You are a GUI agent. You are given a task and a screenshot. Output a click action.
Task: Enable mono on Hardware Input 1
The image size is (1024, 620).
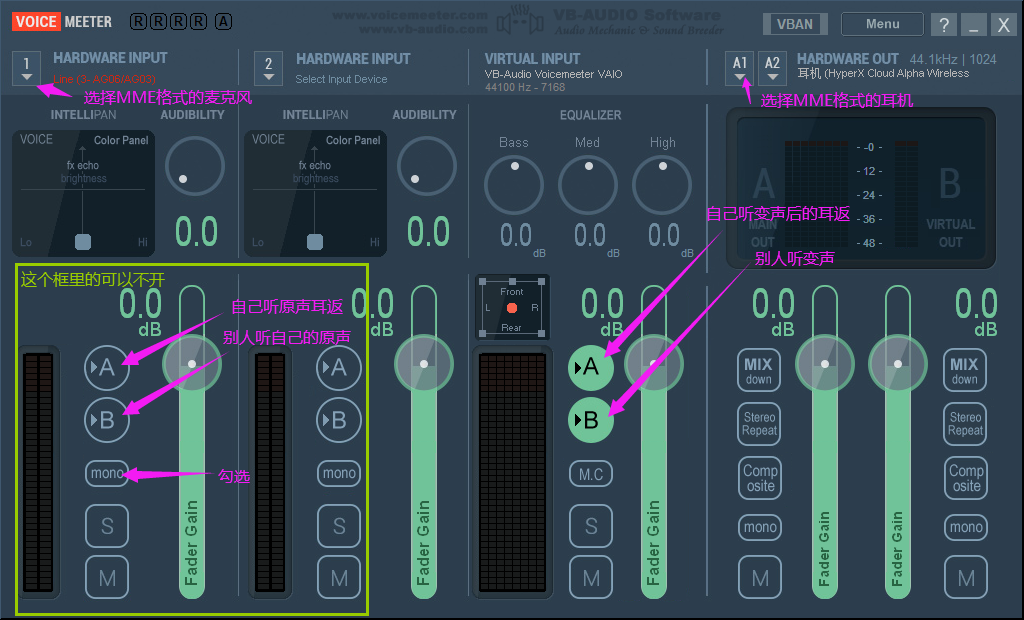coord(106,473)
